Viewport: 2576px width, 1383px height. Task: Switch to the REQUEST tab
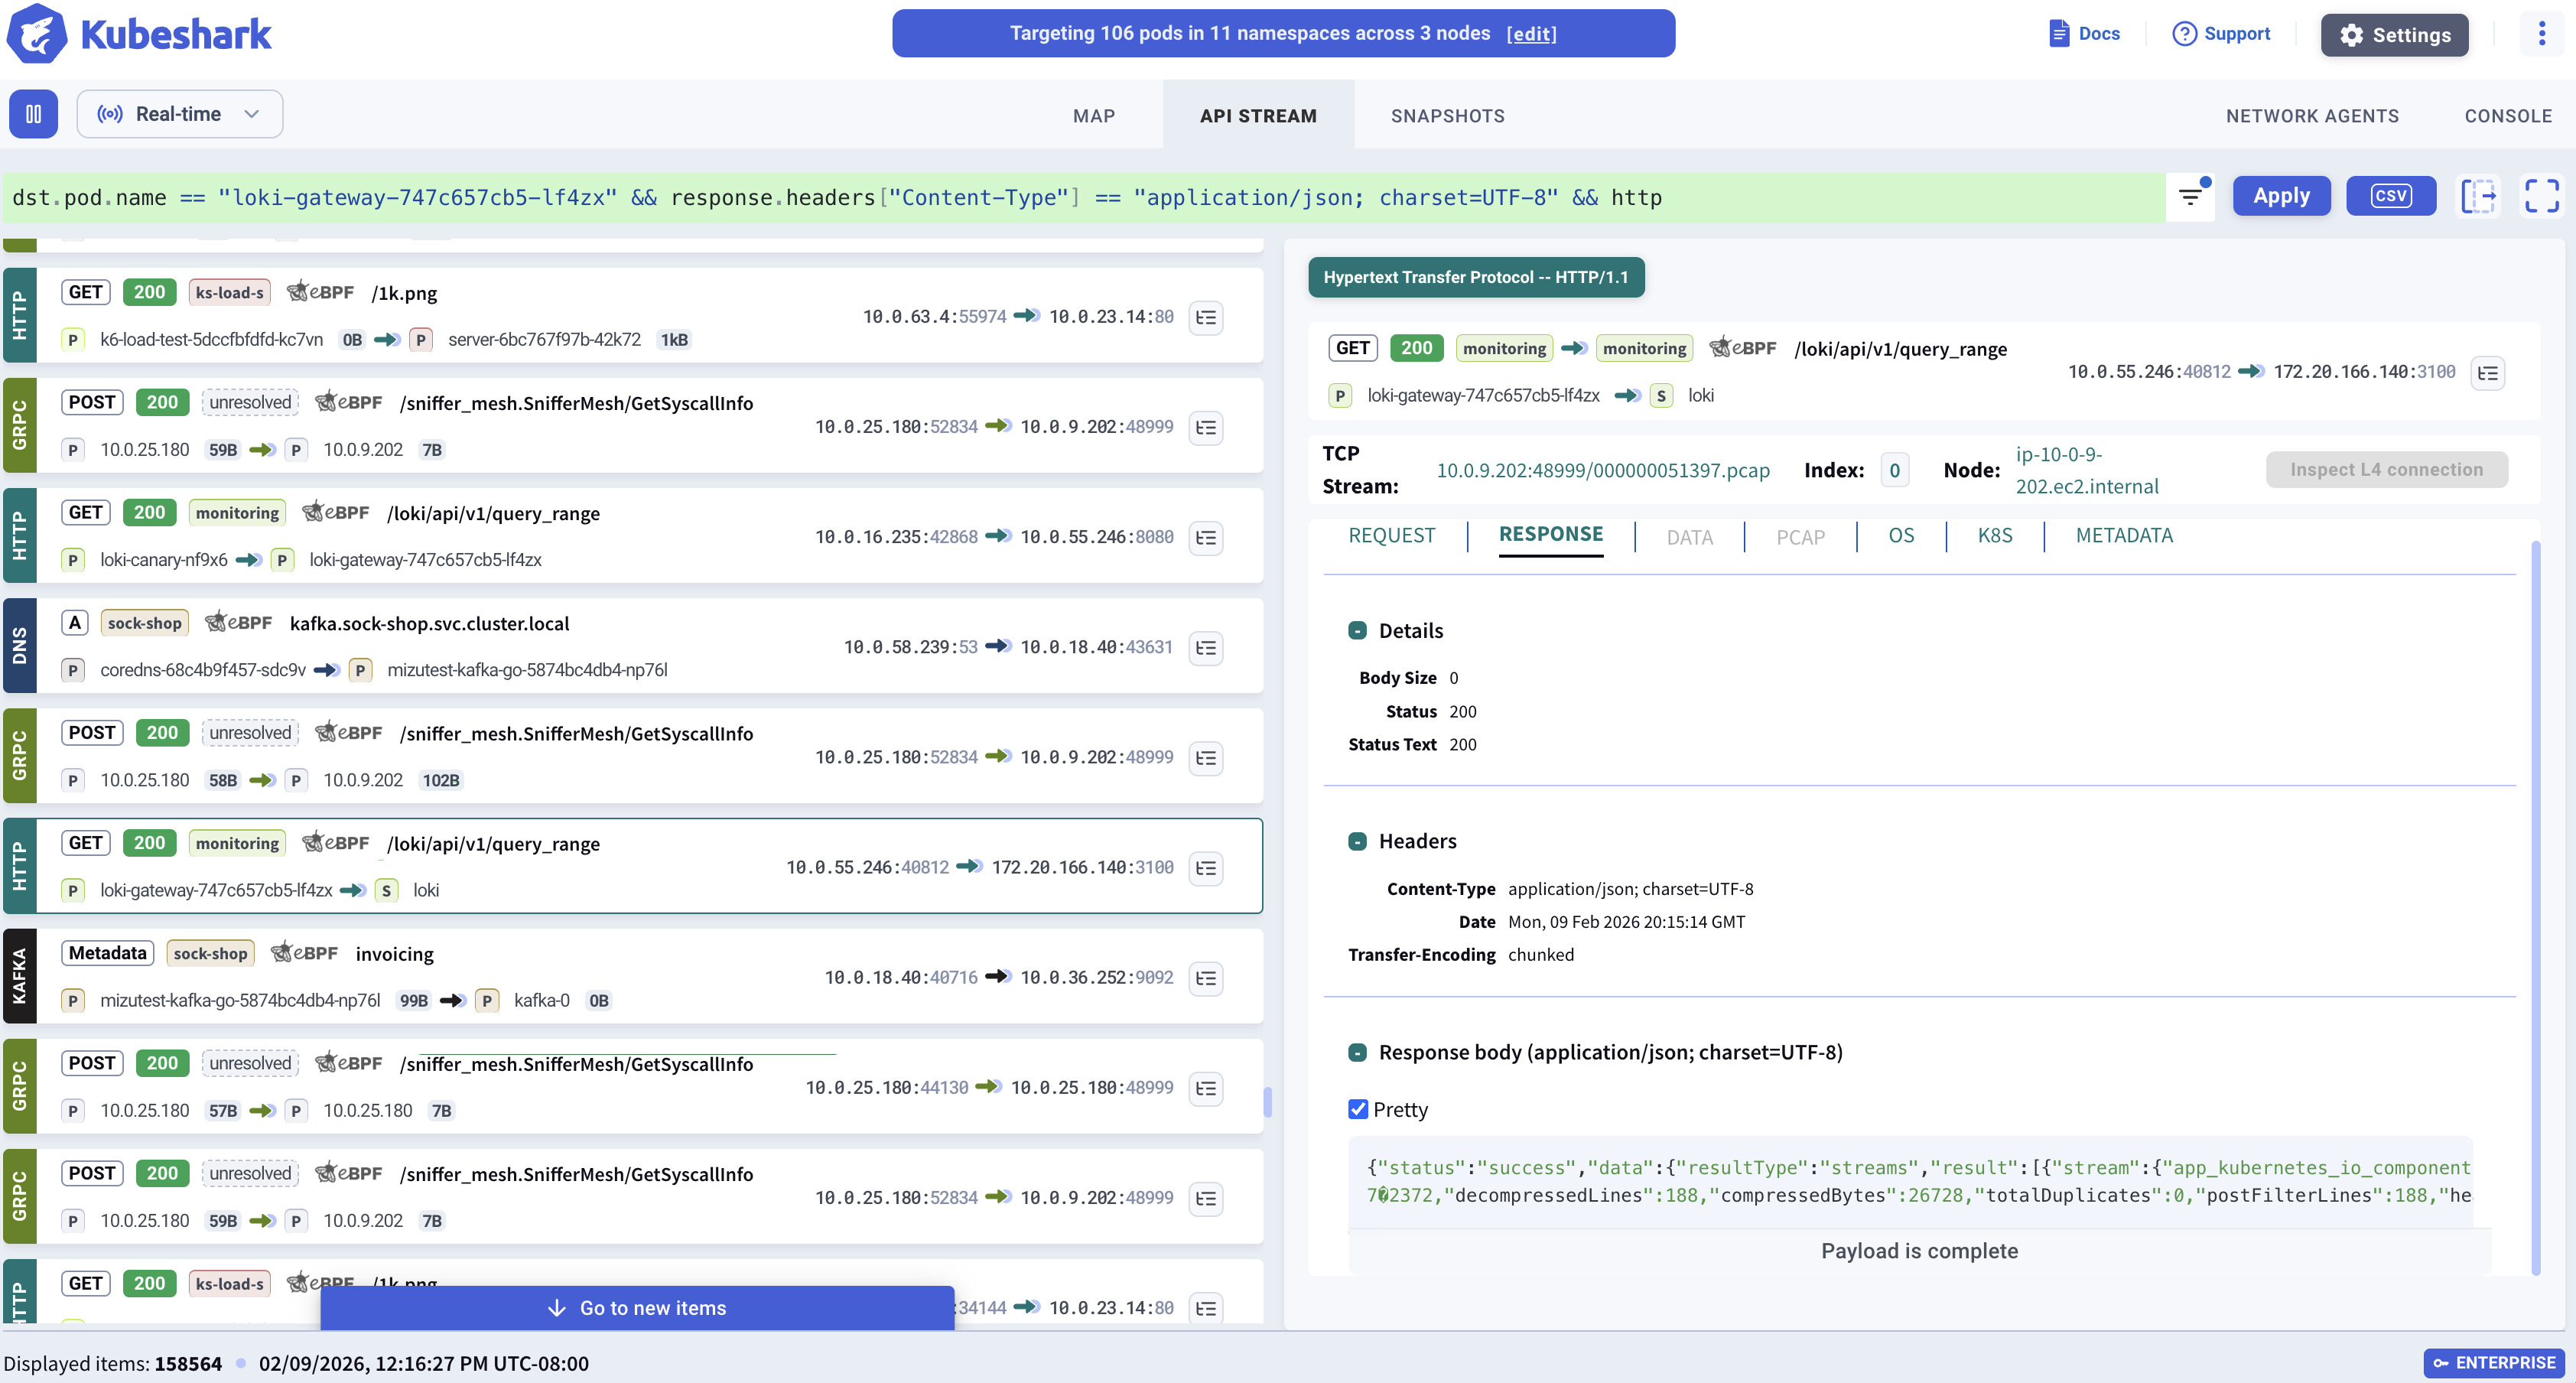tap(1391, 536)
